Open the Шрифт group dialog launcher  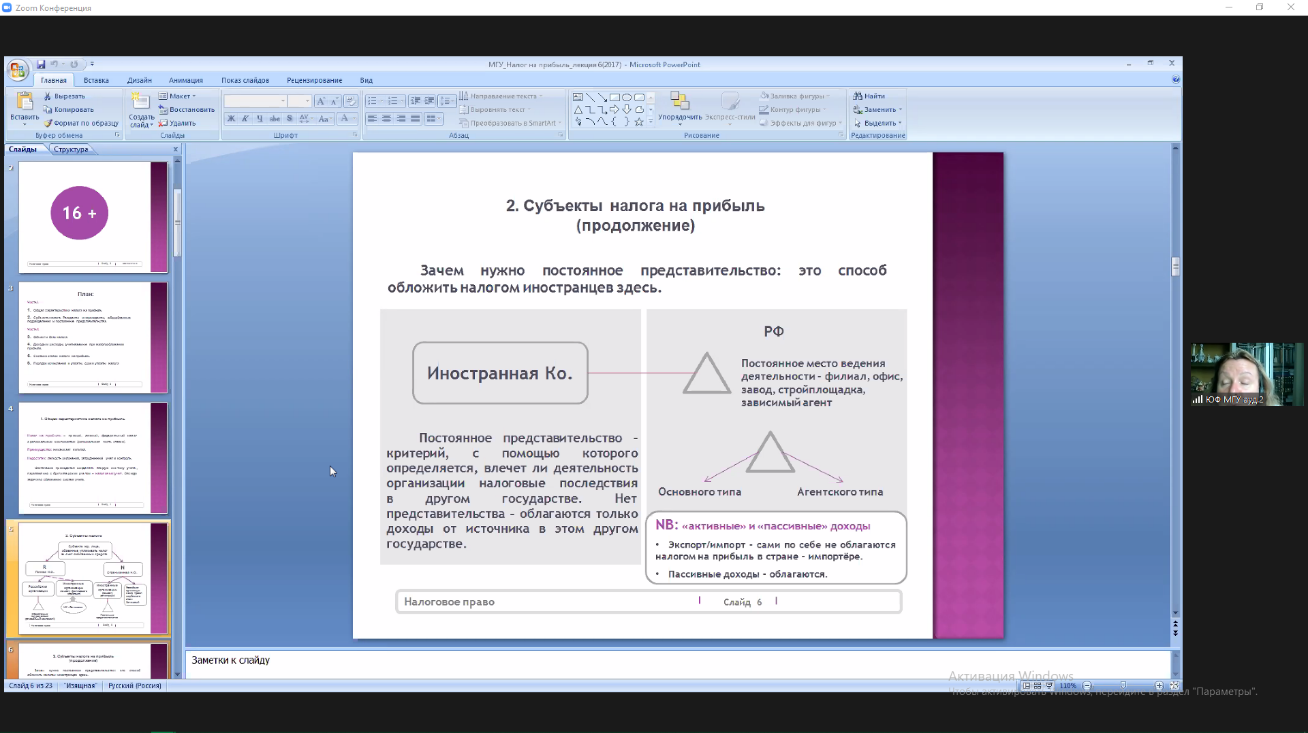[x=355, y=134]
